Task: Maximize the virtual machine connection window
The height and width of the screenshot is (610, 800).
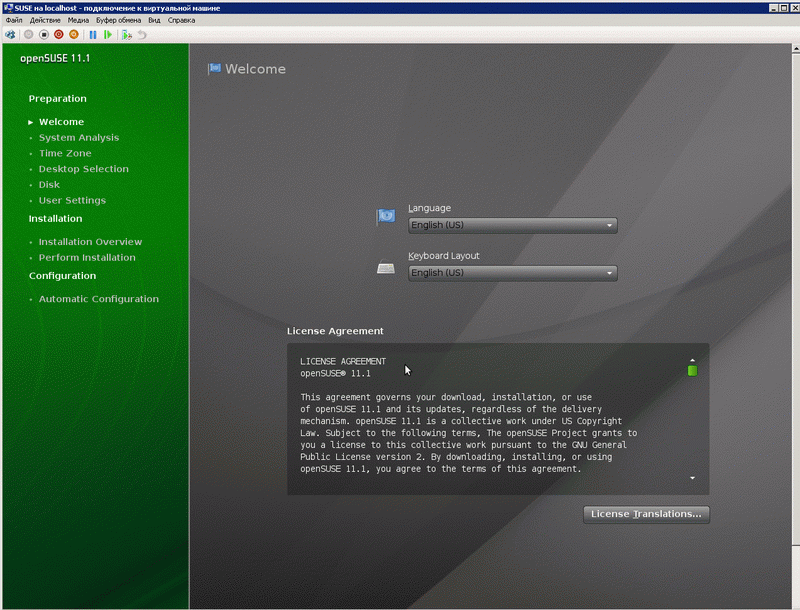Action: pos(784,8)
